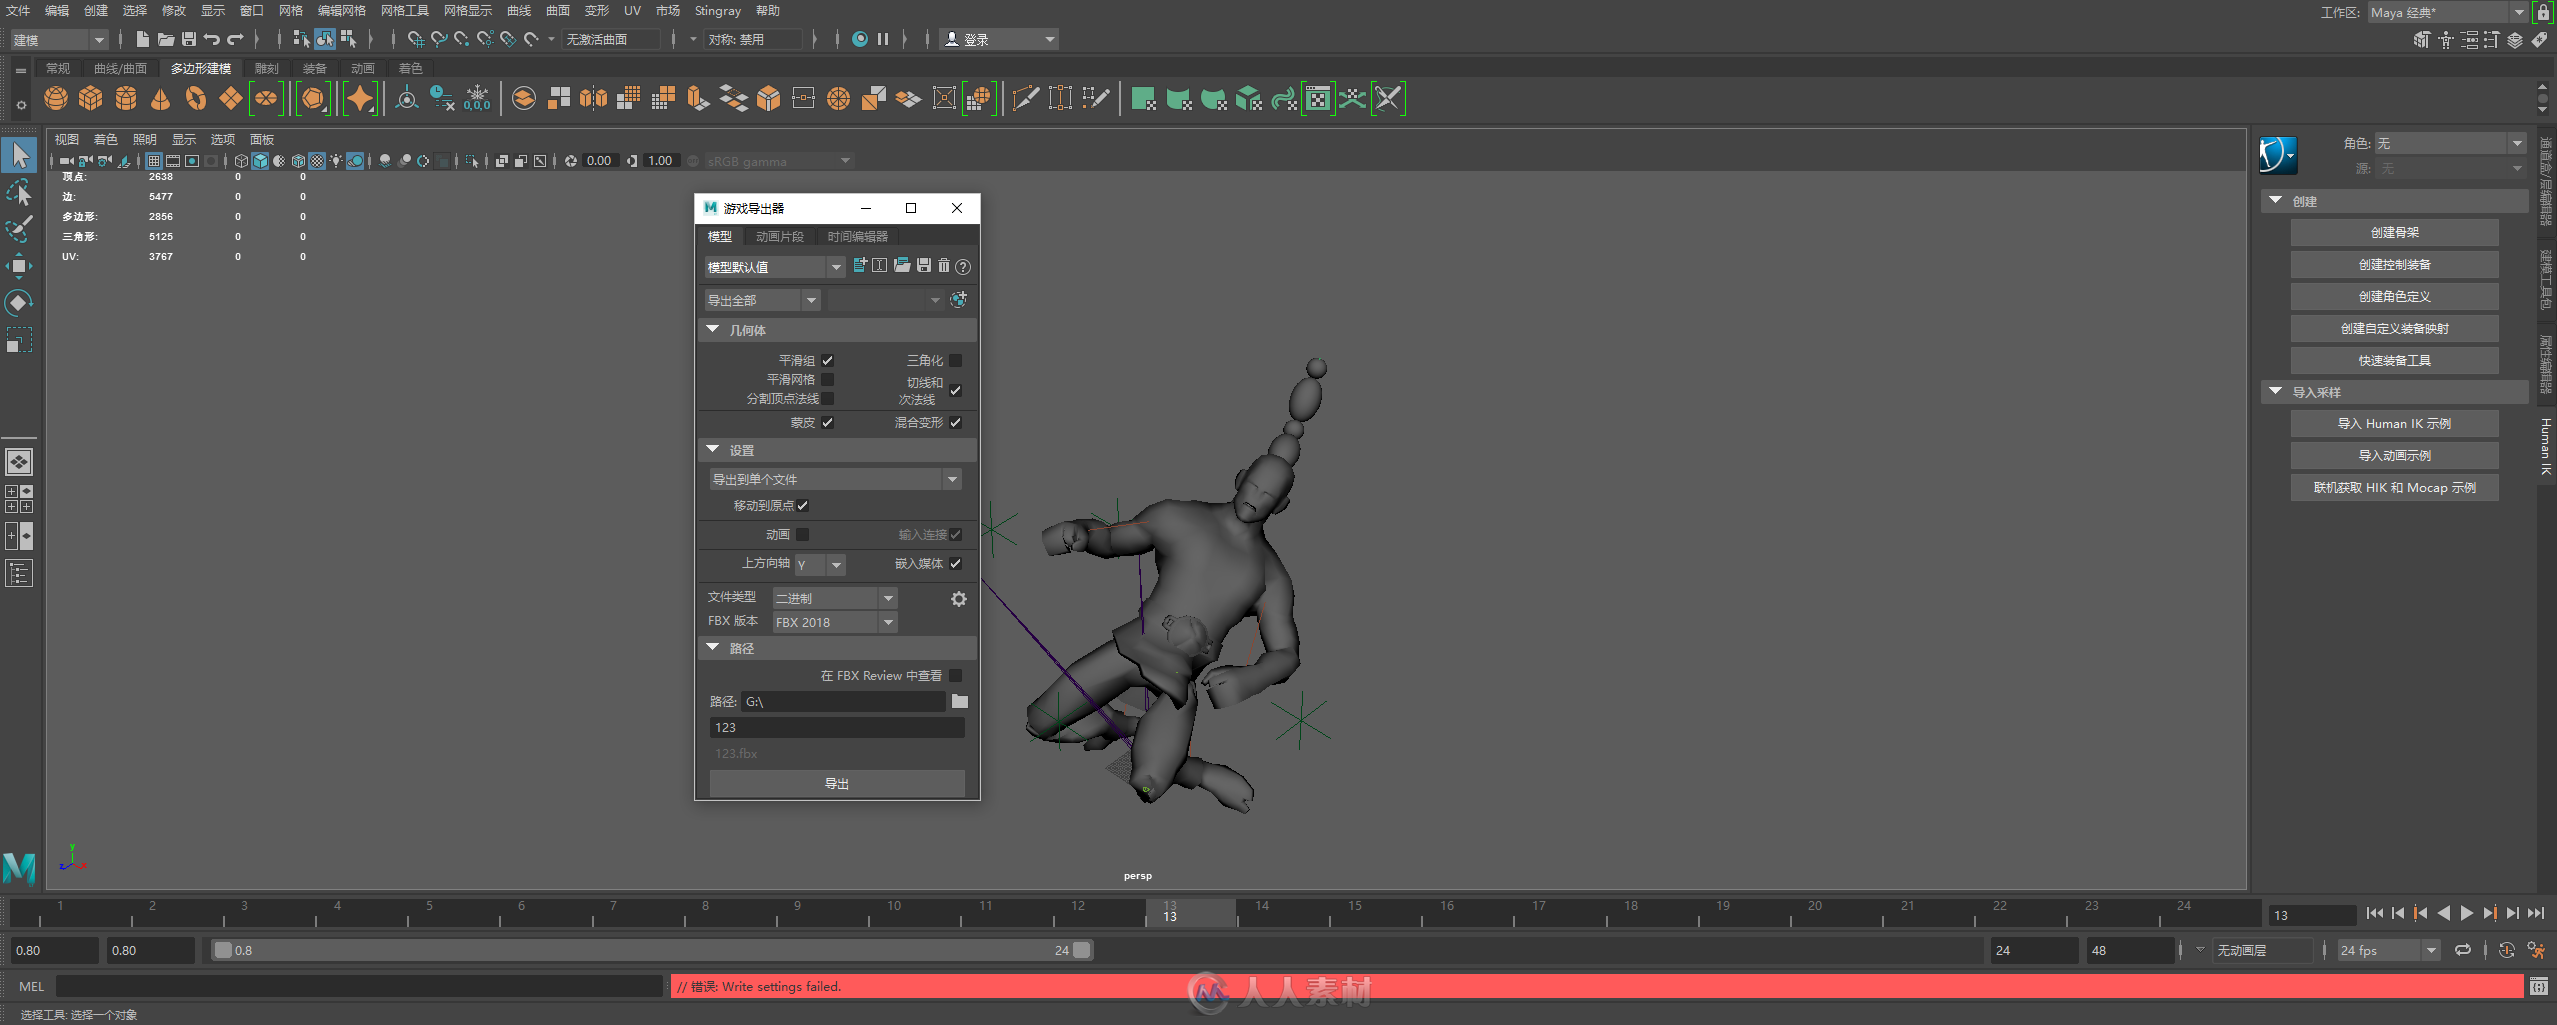Click the 创建骨架 button
2557x1025 pixels.
(x=2393, y=232)
